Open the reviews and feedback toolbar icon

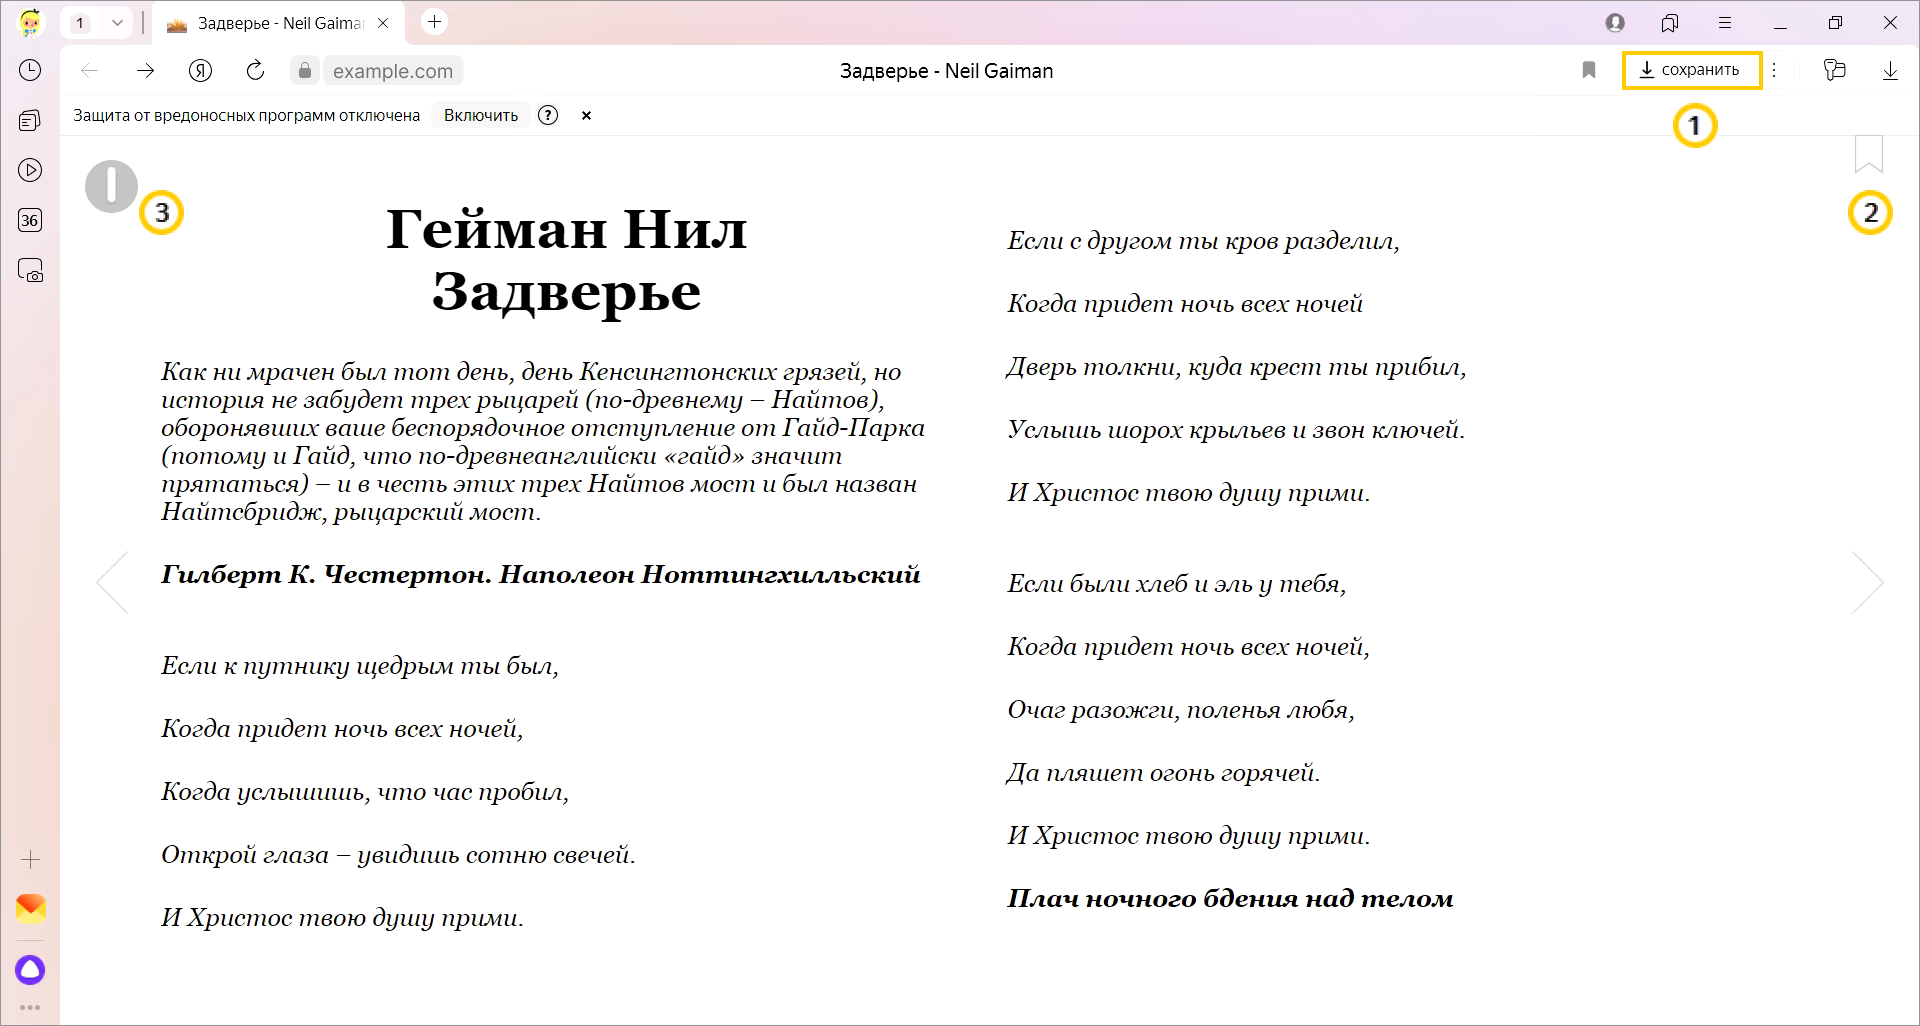pos(1834,70)
